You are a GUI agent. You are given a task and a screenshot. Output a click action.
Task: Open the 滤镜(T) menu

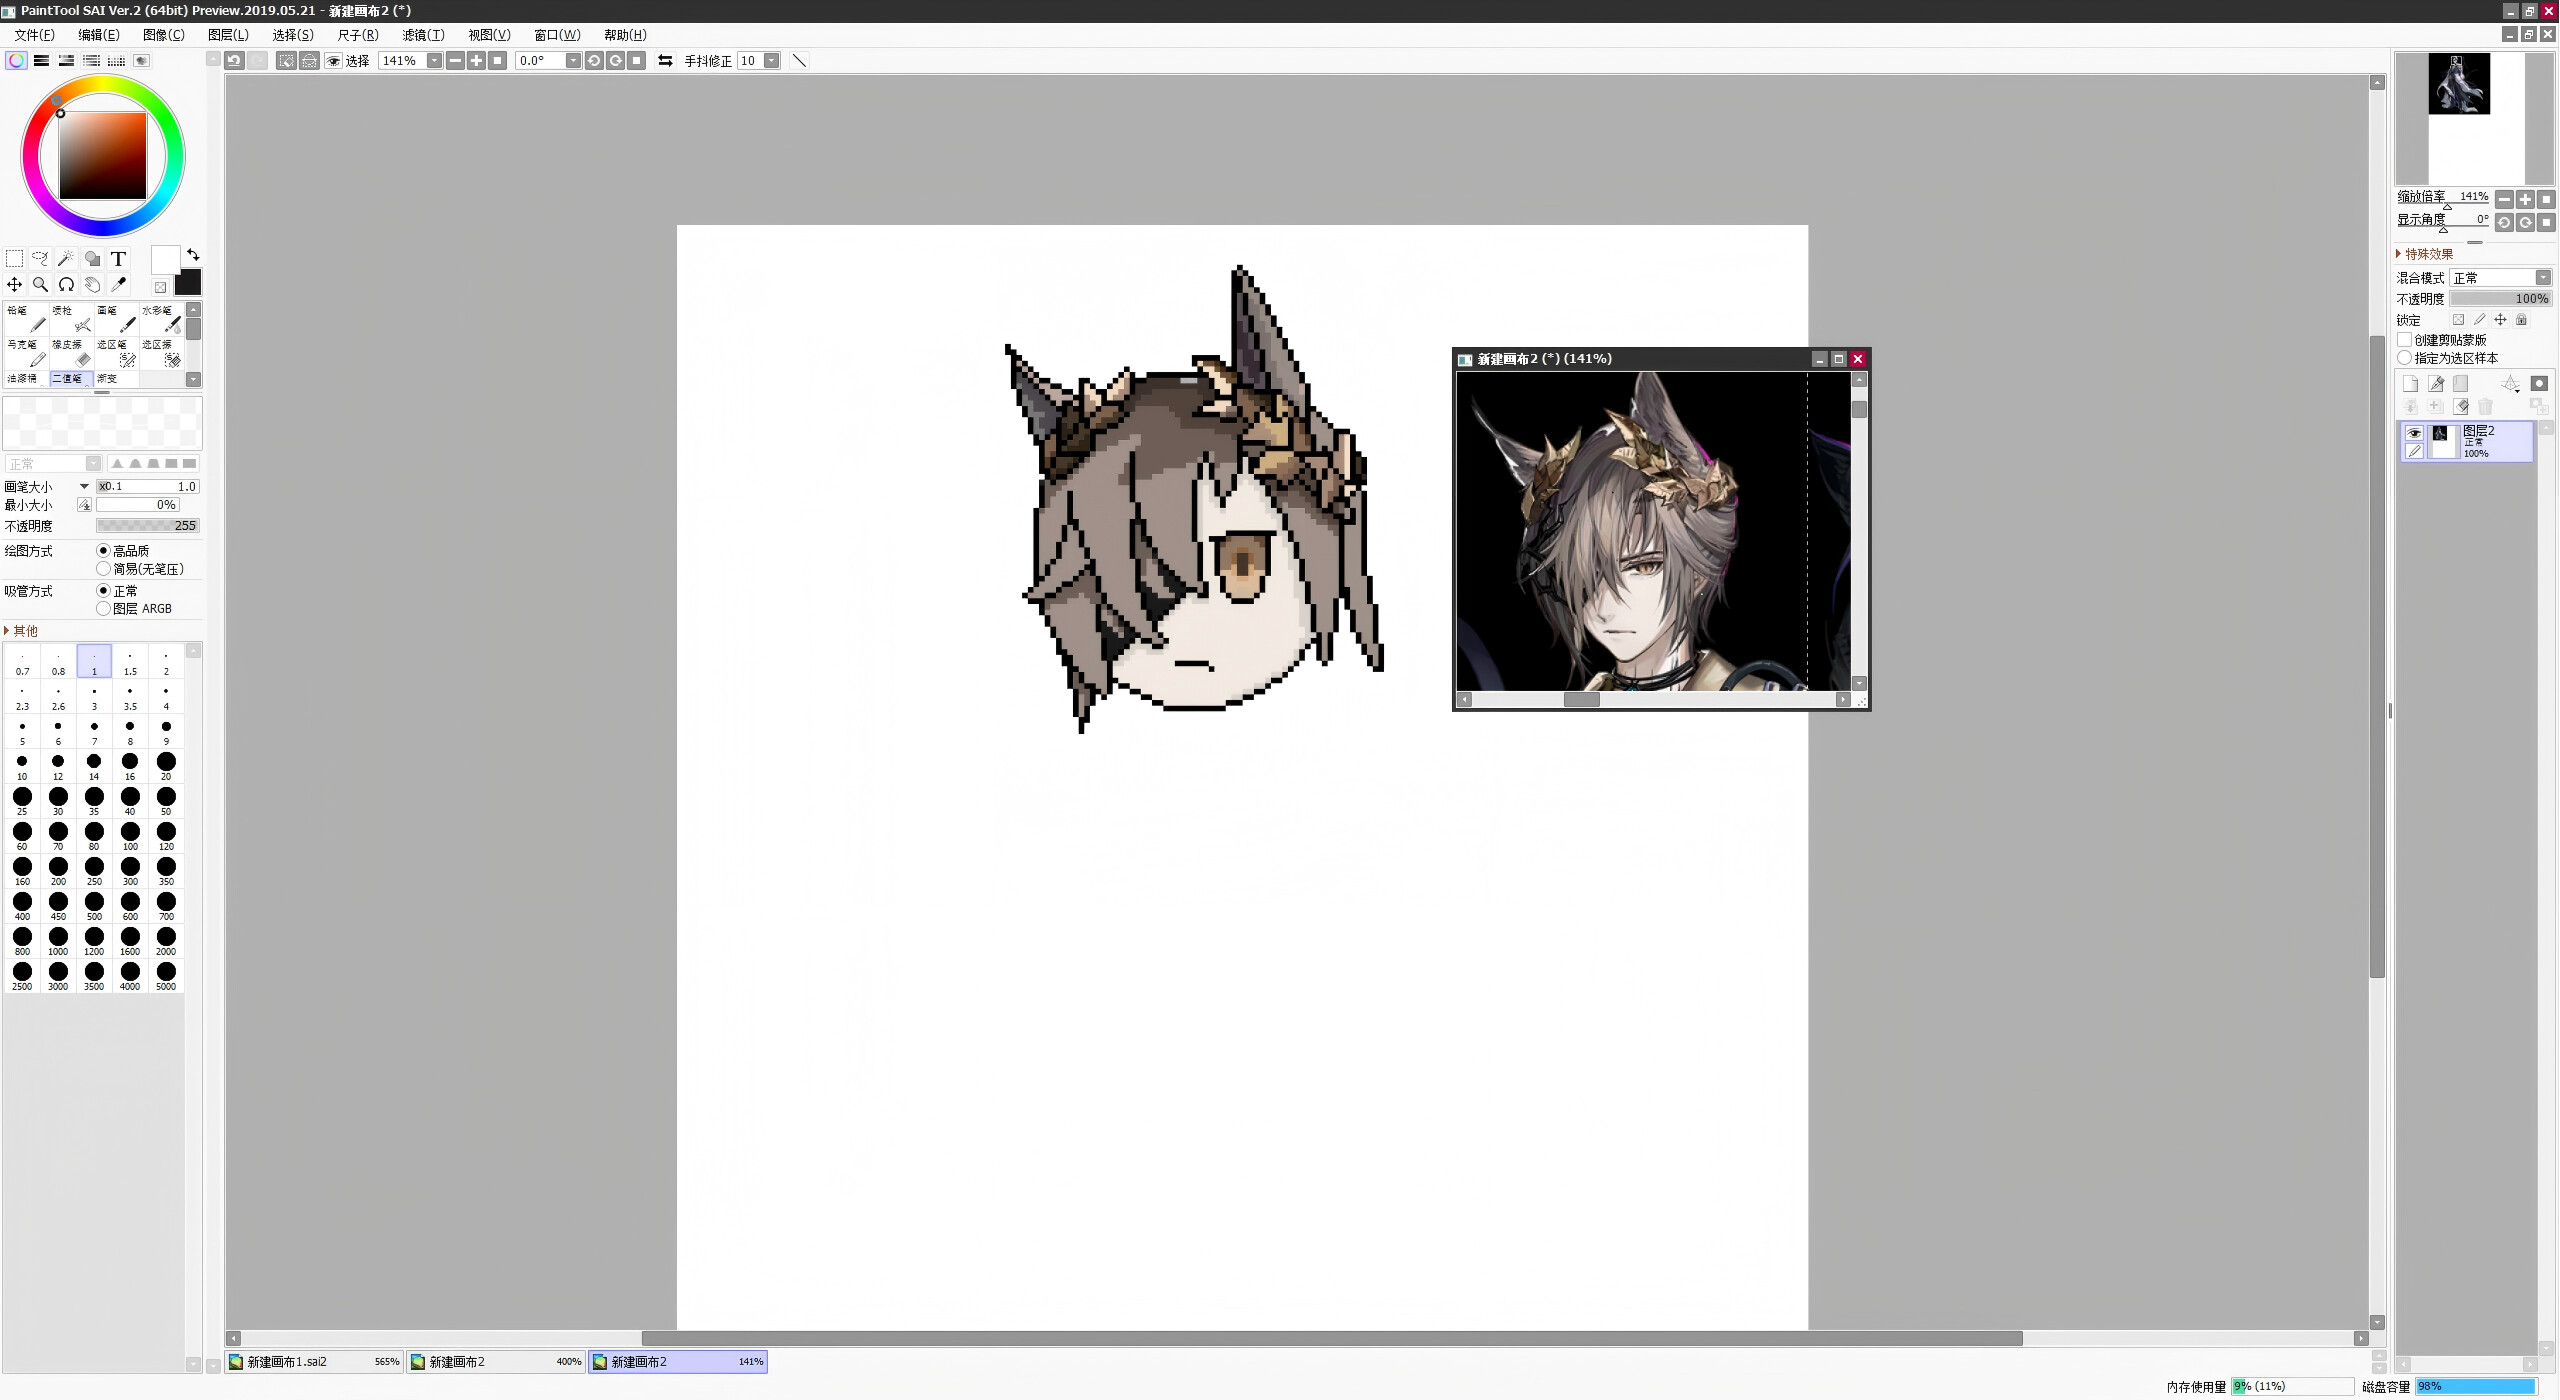423,35
